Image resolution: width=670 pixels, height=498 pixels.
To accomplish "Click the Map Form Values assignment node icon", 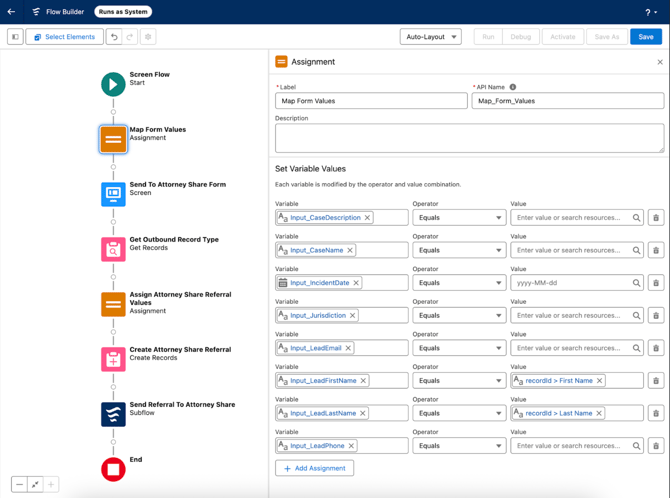I will (113, 139).
